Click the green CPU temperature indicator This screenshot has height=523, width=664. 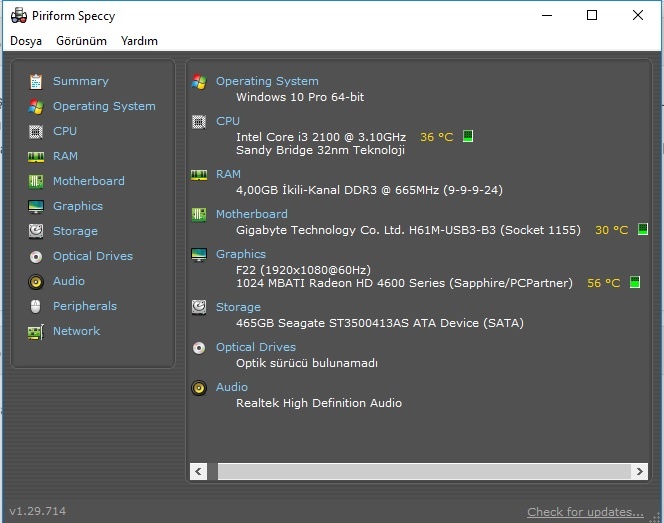click(x=467, y=136)
